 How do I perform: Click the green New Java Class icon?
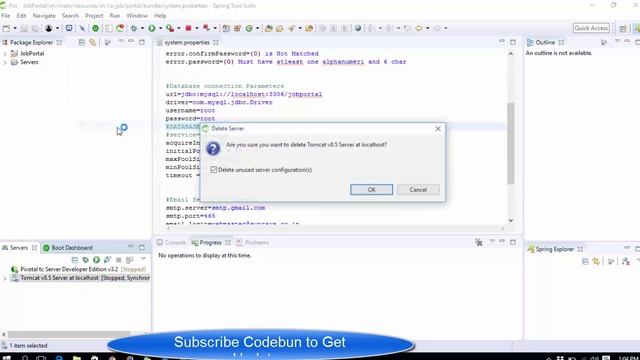click(249, 28)
